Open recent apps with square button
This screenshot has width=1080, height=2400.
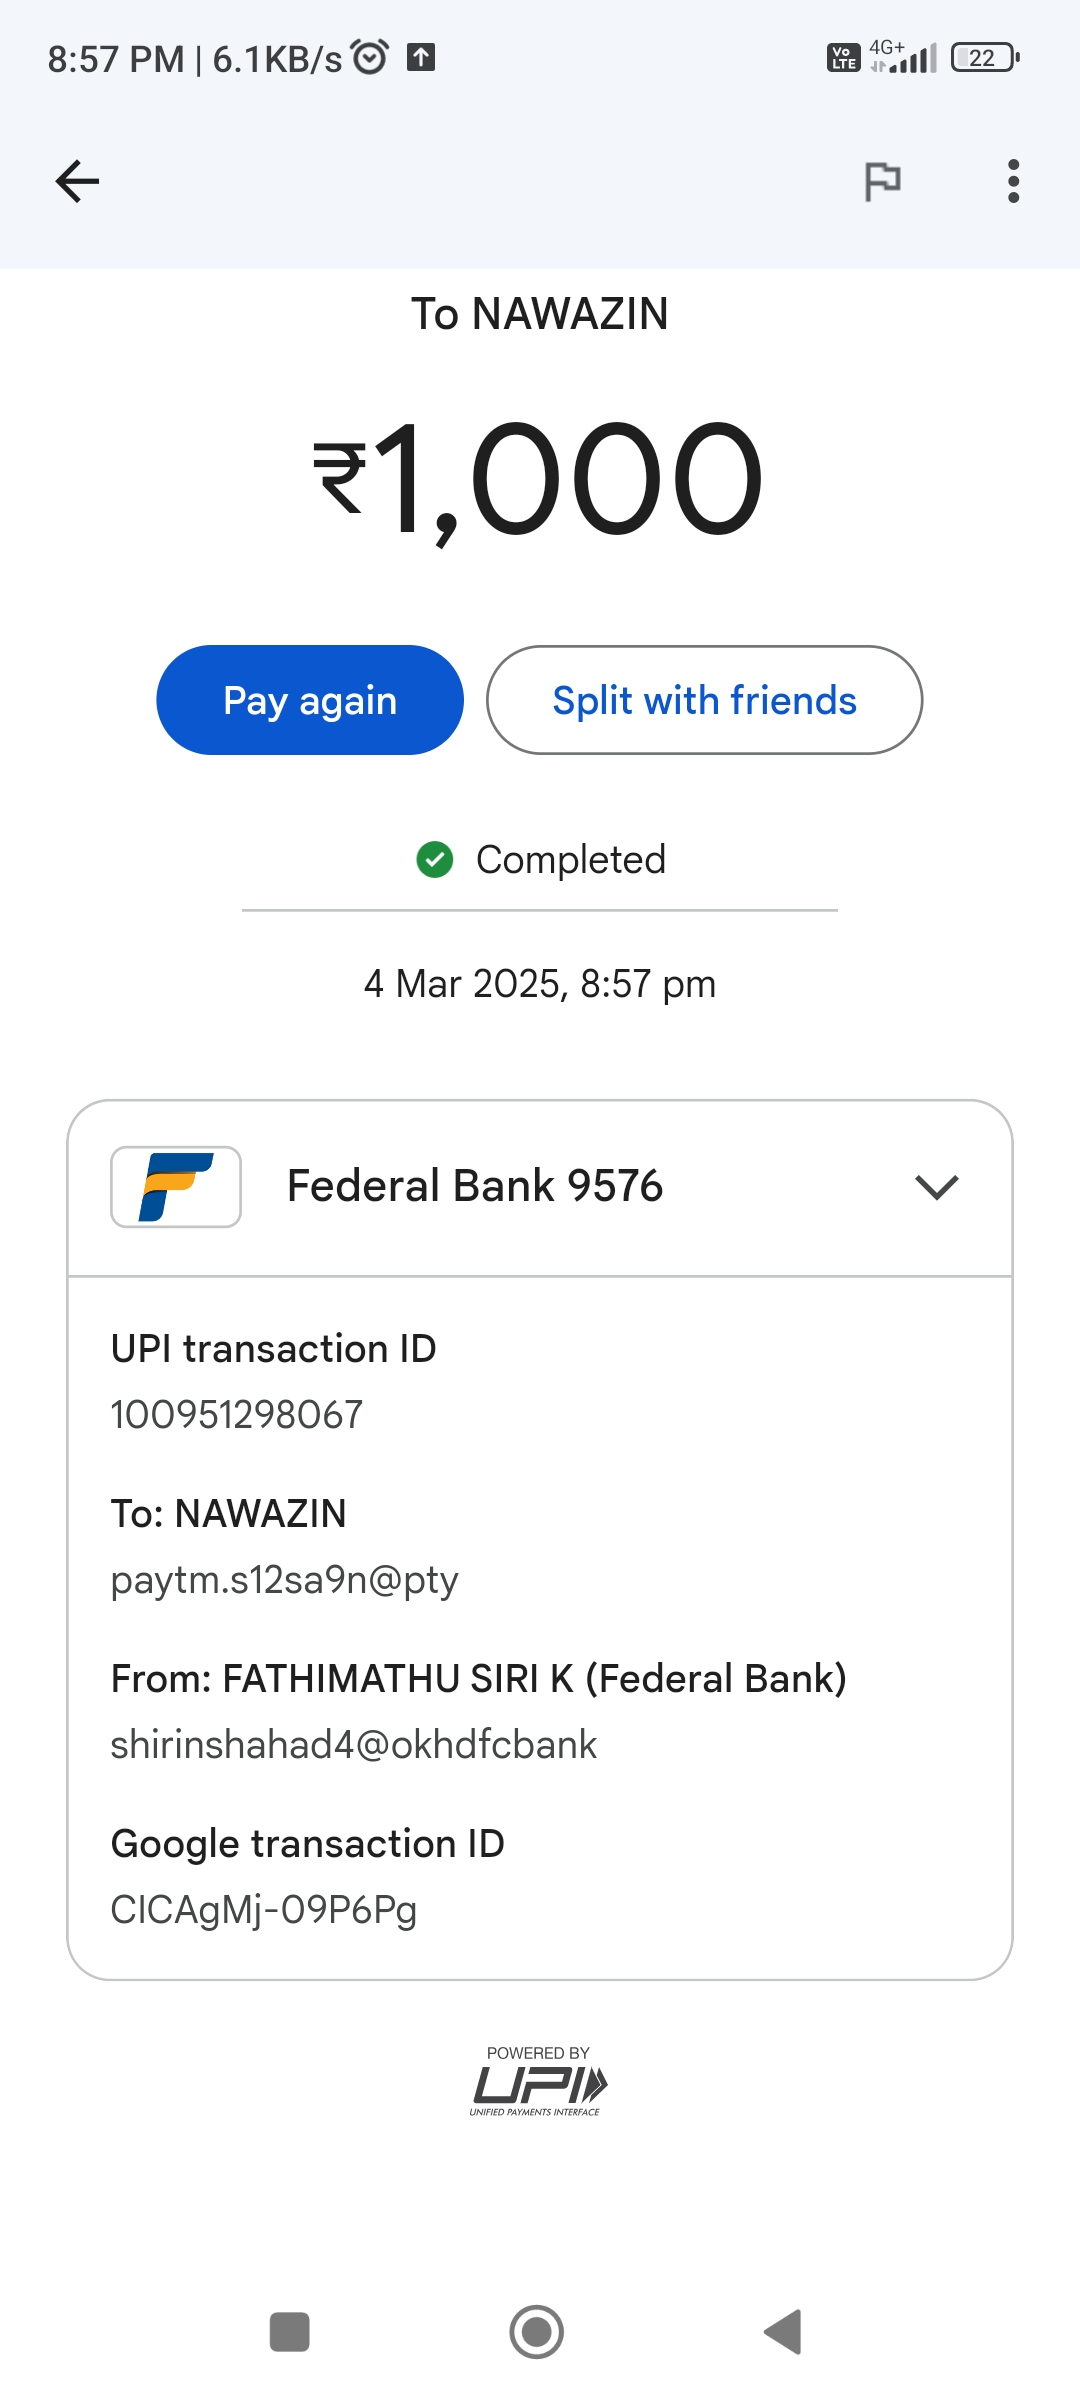pos(290,2332)
